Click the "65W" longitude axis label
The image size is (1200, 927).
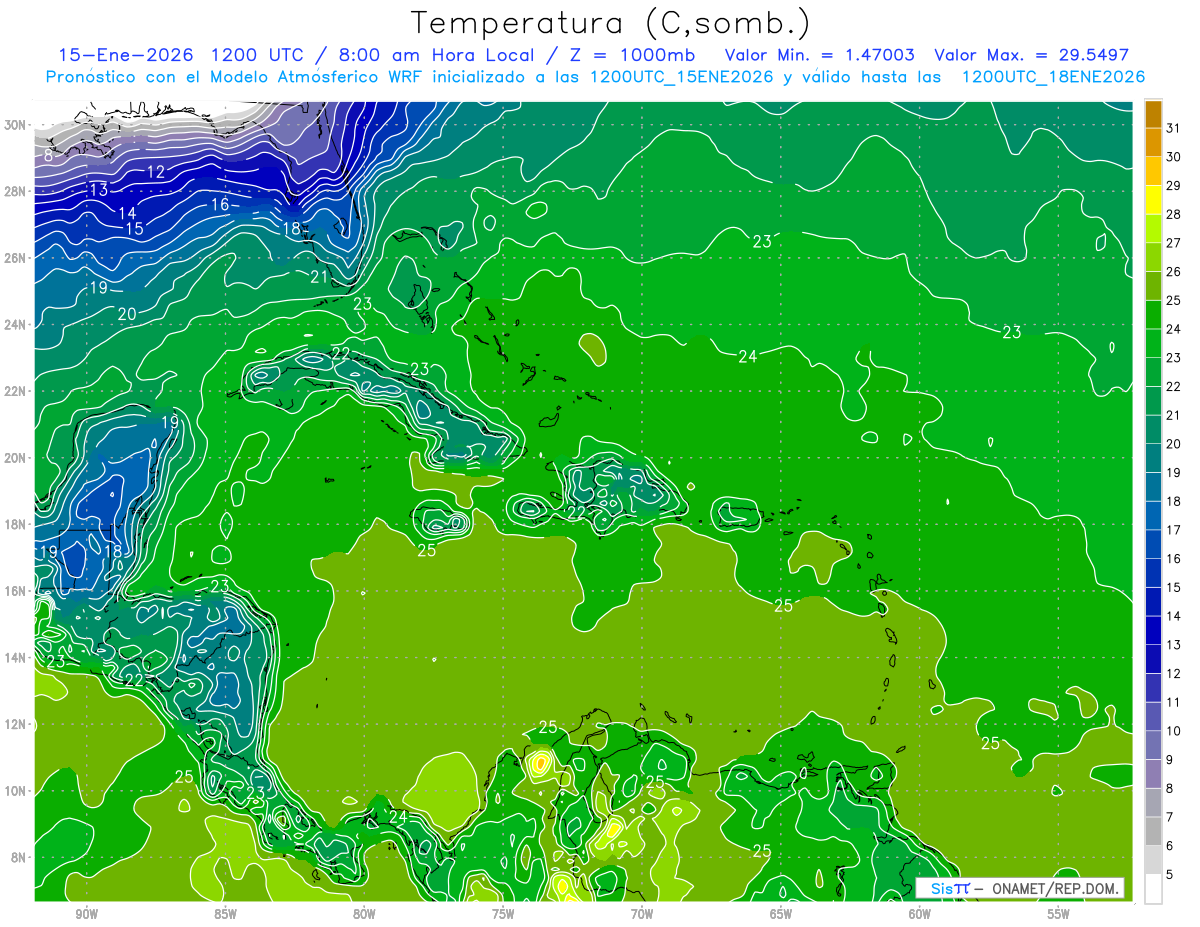click(x=781, y=914)
